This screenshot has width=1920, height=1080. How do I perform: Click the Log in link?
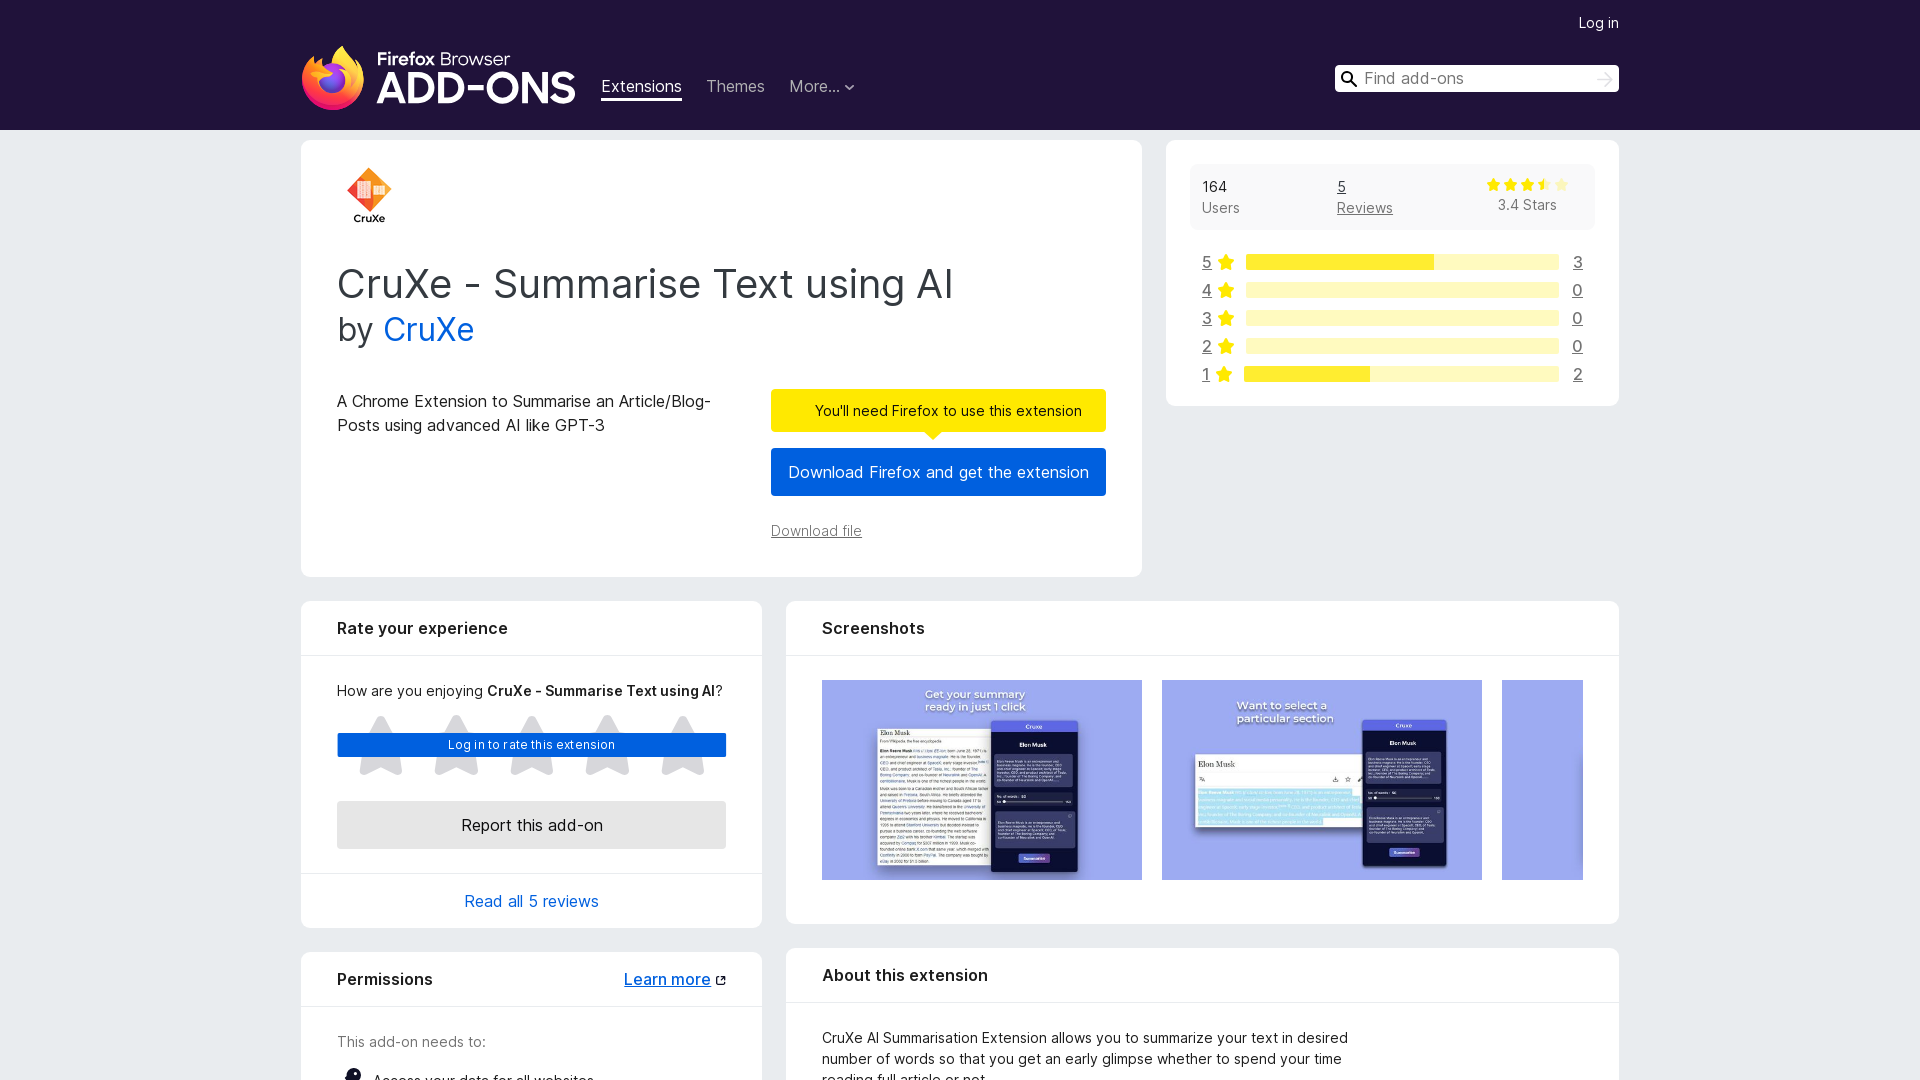pos(1598,23)
